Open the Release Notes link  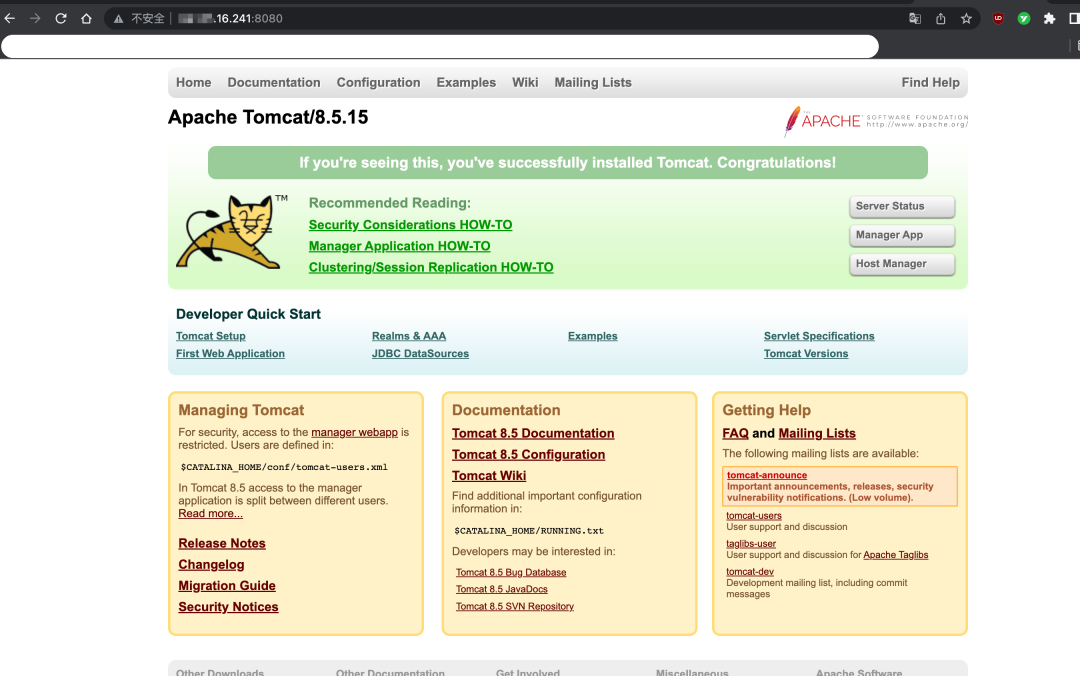point(222,543)
